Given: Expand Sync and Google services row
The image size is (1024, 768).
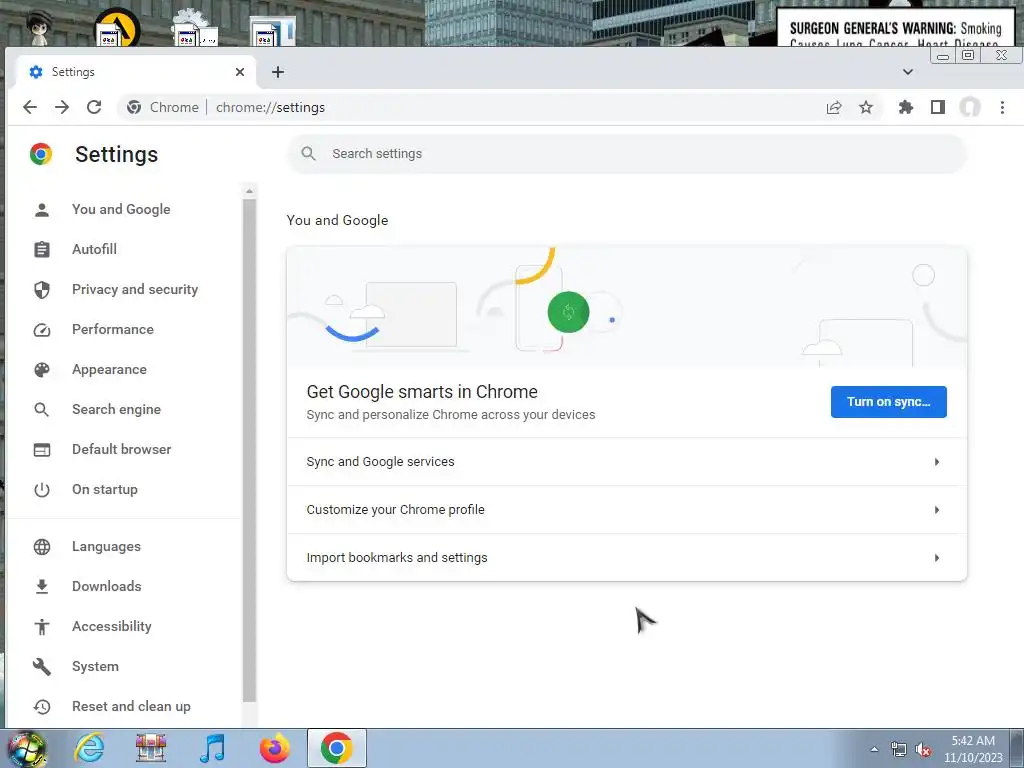Looking at the screenshot, I should pos(627,462).
